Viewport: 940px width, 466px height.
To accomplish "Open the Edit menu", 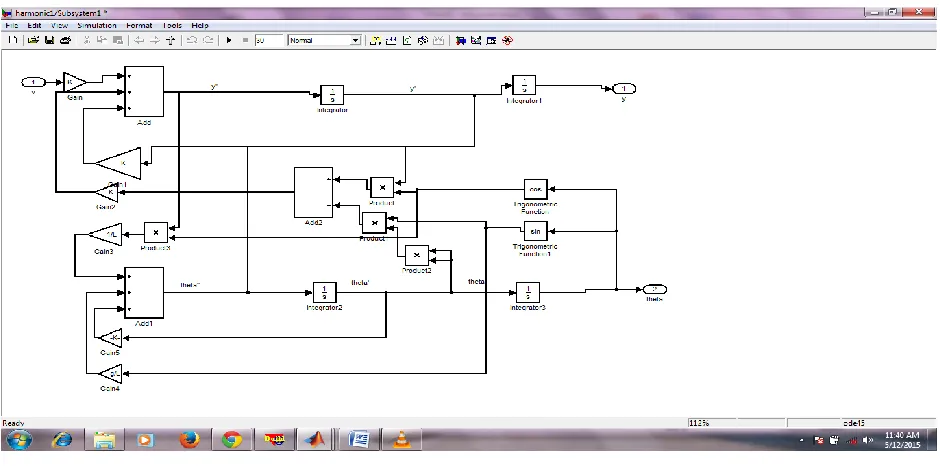I will click(34, 25).
